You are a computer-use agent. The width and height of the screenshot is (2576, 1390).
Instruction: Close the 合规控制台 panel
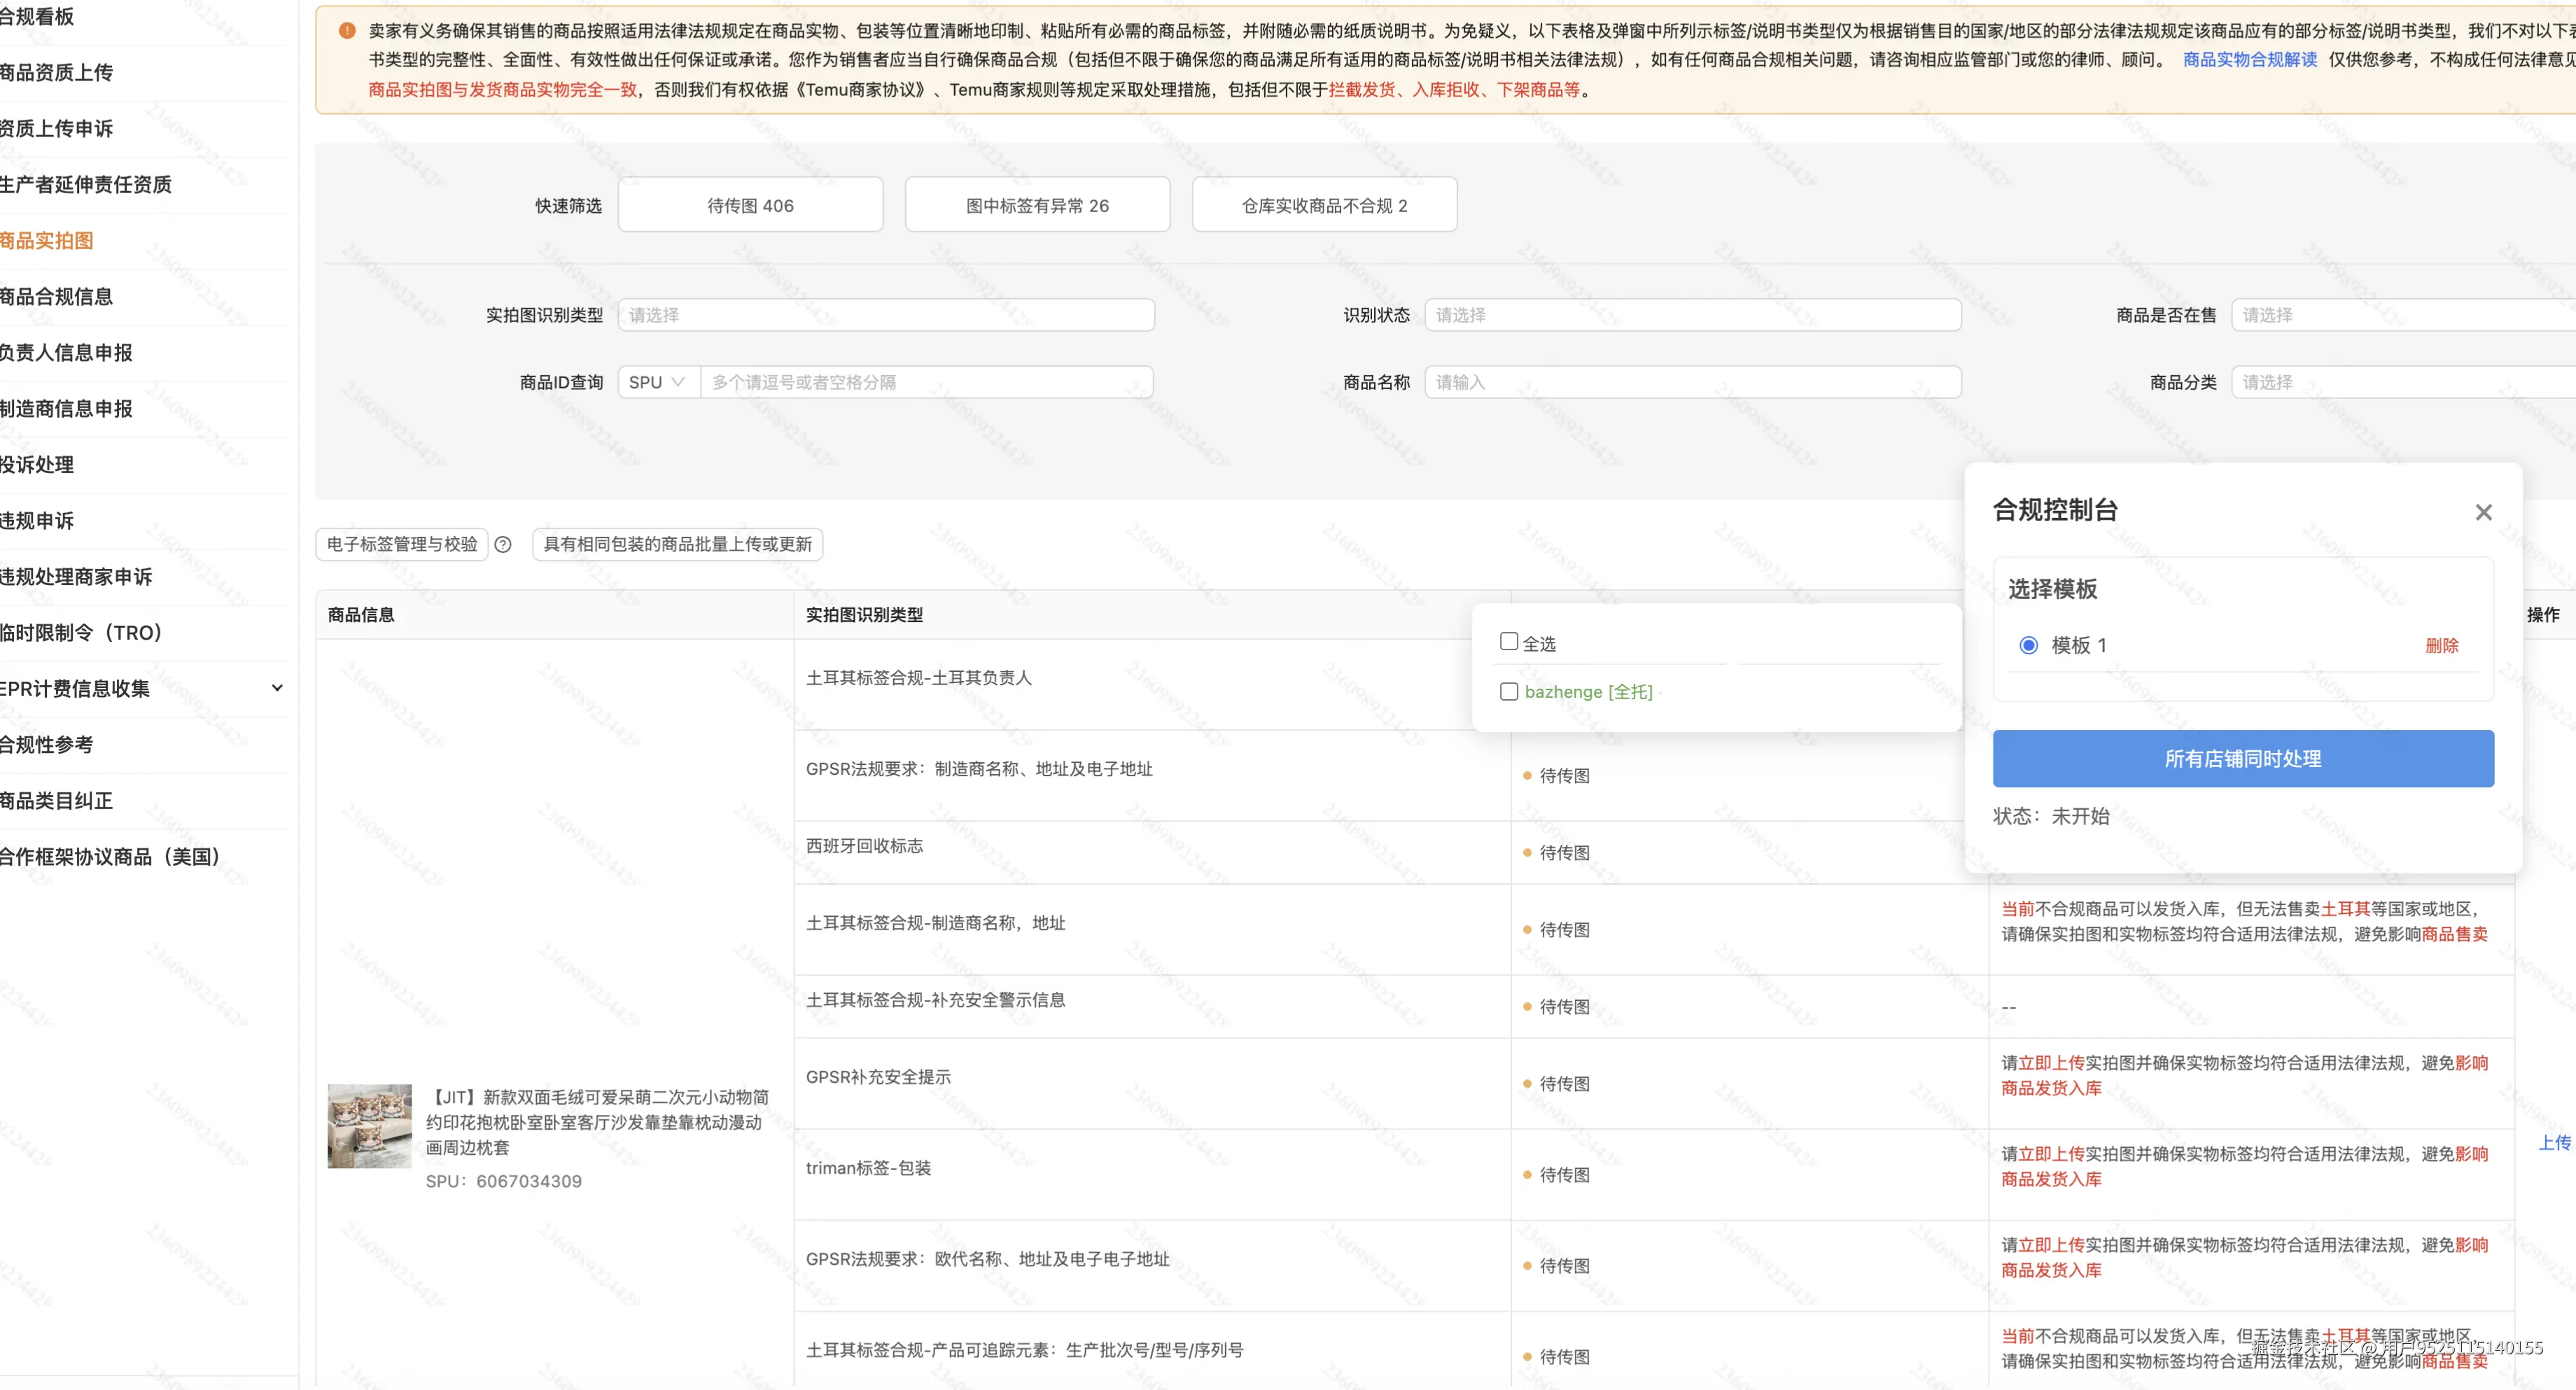pyautogui.click(x=2483, y=512)
